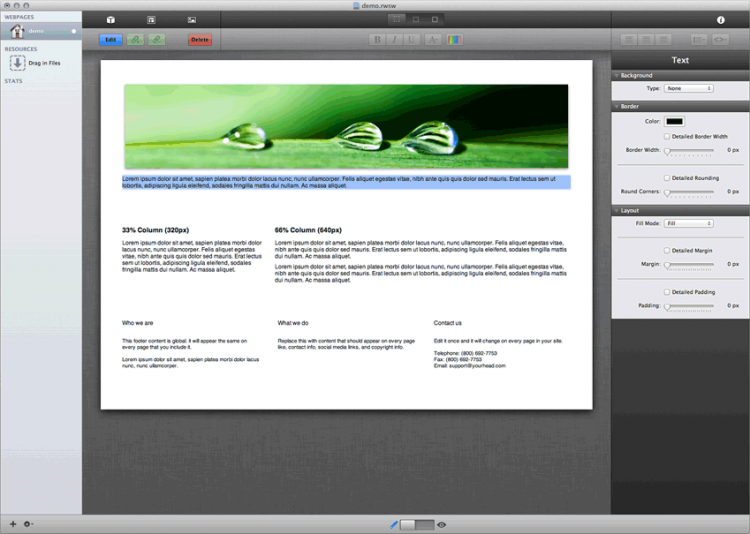The height and width of the screenshot is (534, 750).
Task: Adjust the Border Width slider
Action: 689,151
